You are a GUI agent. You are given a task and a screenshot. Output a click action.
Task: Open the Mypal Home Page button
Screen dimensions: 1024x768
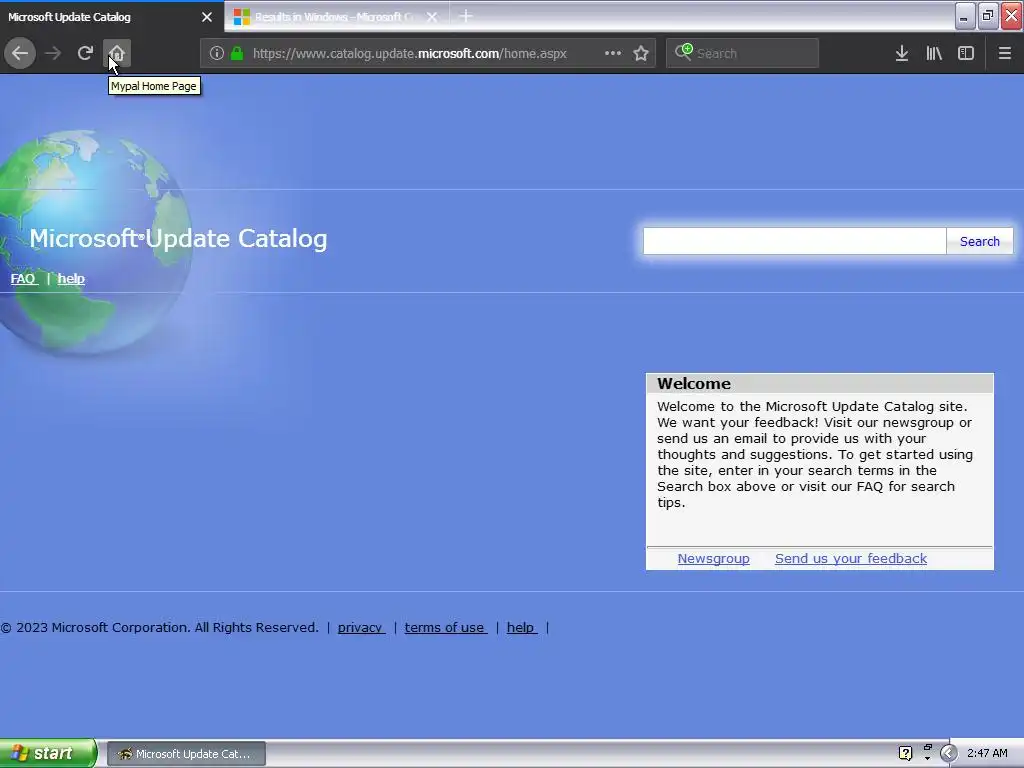(117, 53)
